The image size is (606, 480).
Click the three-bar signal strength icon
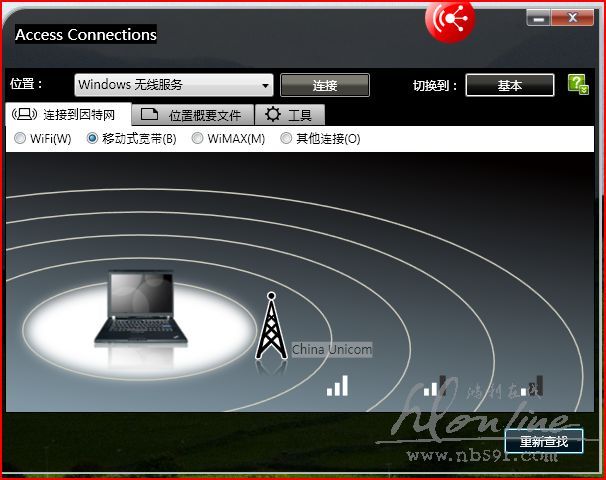tap(338, 385)
